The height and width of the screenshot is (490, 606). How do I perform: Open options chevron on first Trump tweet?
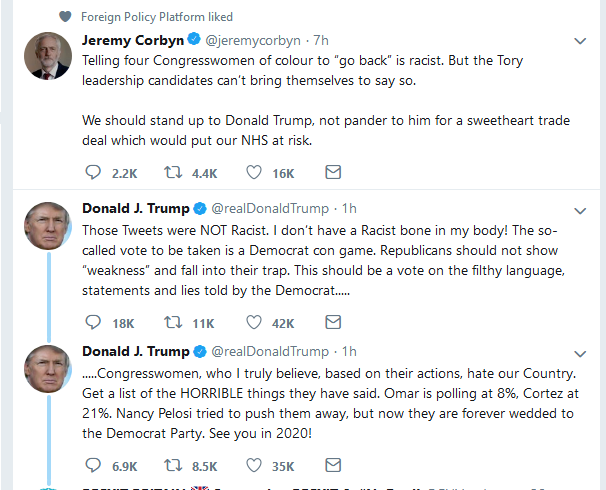click(579, 210)
